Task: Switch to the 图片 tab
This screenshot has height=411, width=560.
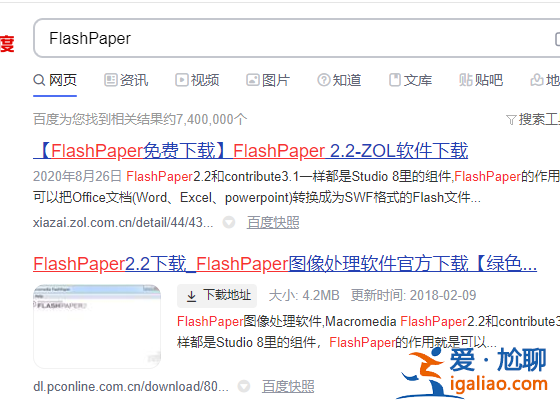Action: tap(268, 80)
